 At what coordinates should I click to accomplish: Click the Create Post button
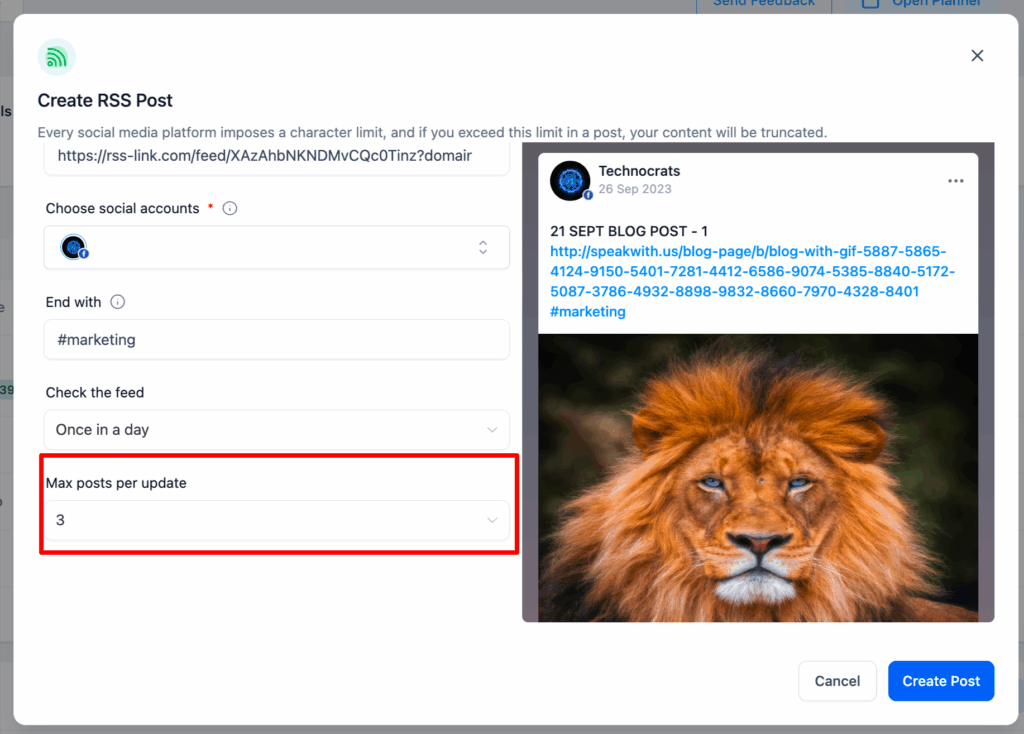pos(941,681)
